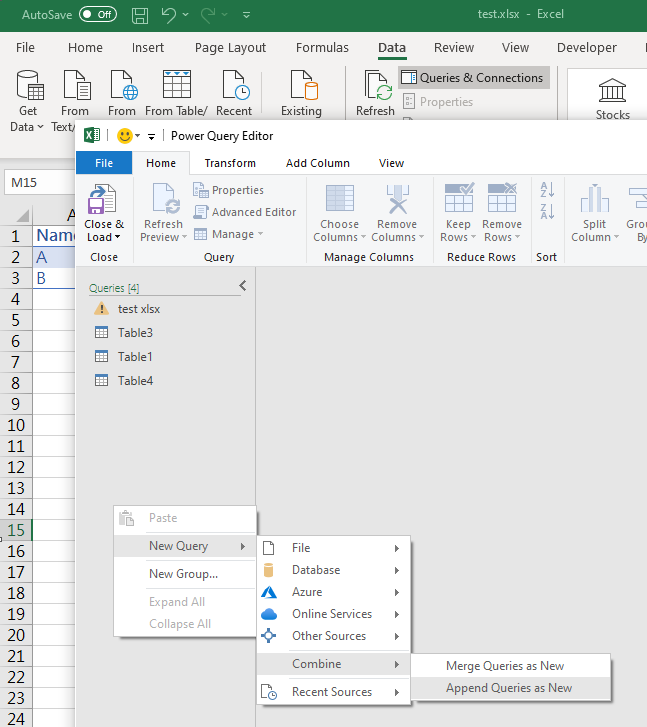Click the From Text/CSV icon

point(77,85)
